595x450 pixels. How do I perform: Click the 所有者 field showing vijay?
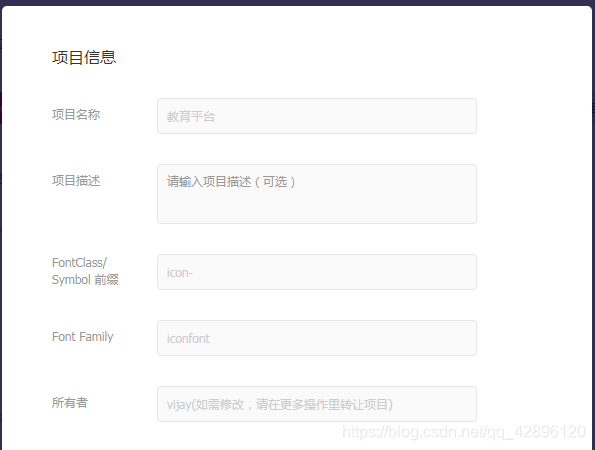[x=317, y=404]
